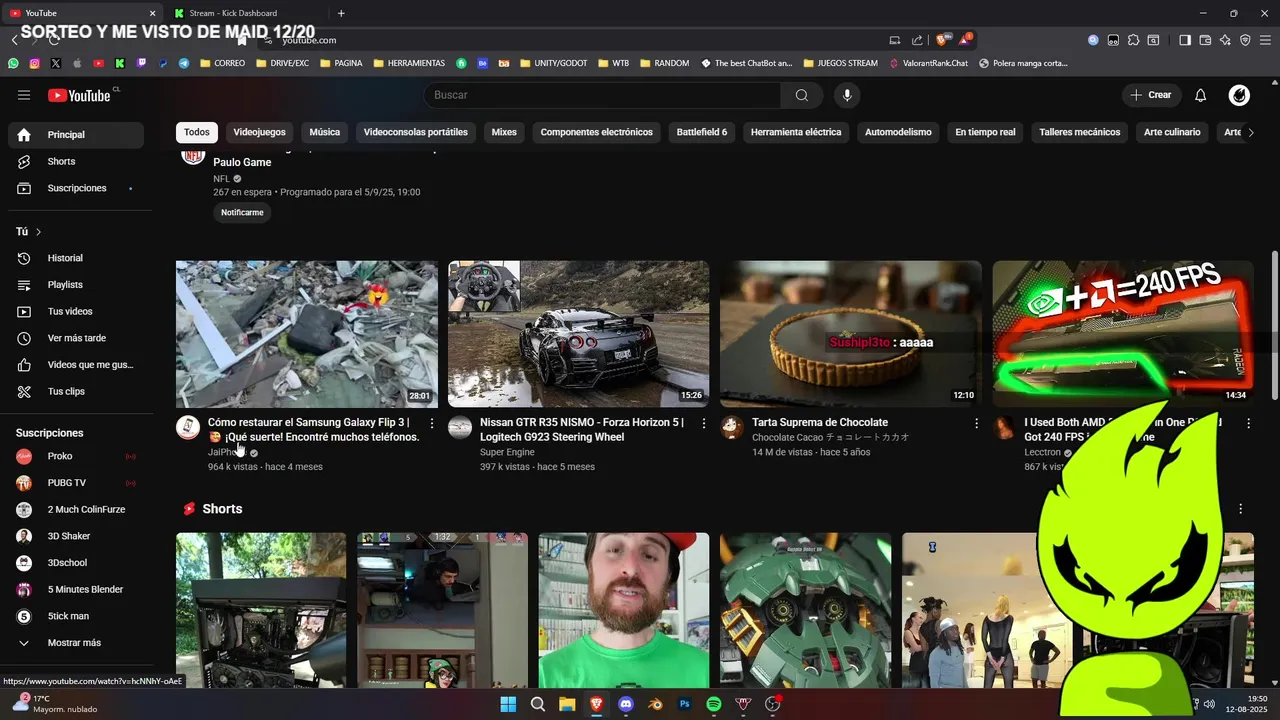Select the Arte culinario filter chip
Image resolution: width=1280 pixels, height=720 pixels.
tap(1172, 132)
